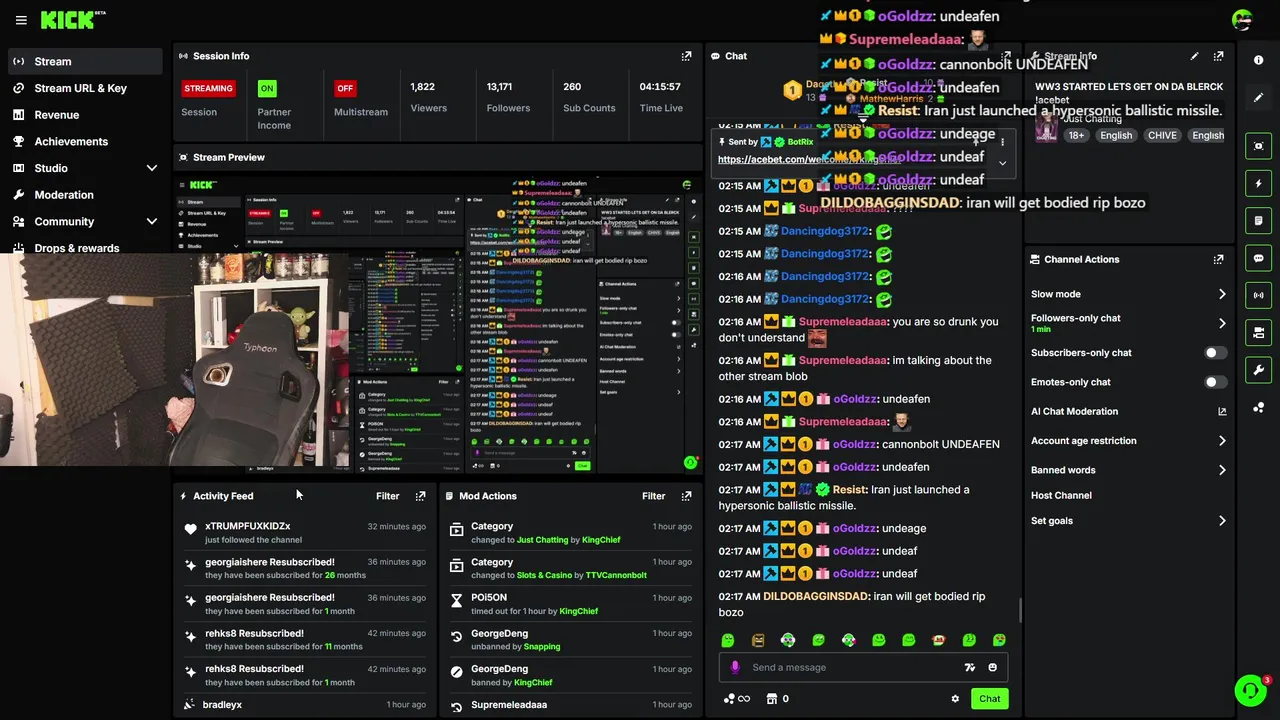Open the user avatar menu in the top bar
The image size is (1280, 720).
[1242, 20]
